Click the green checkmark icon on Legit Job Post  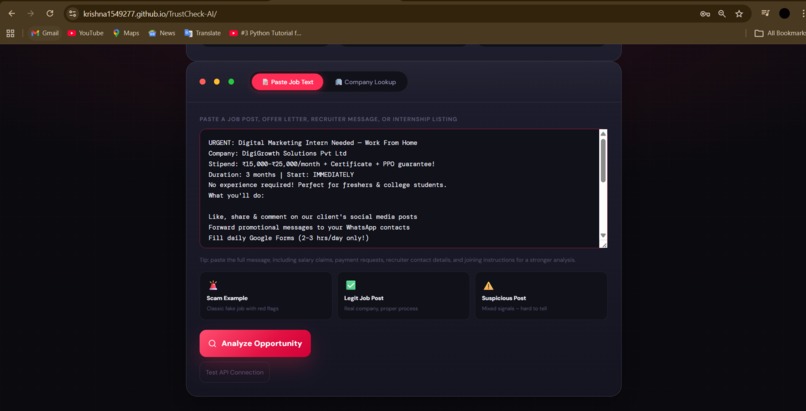click(x=351, y=285)
